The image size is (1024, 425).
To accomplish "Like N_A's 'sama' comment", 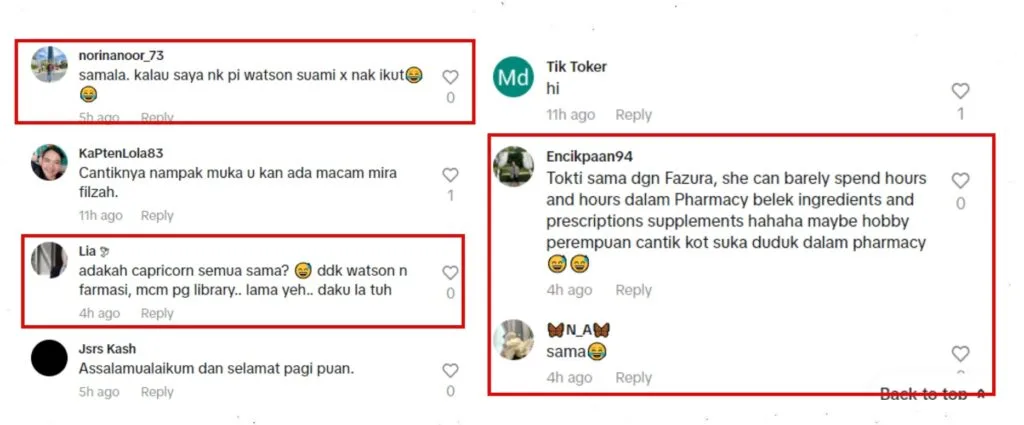I will (x=960, y=354).
